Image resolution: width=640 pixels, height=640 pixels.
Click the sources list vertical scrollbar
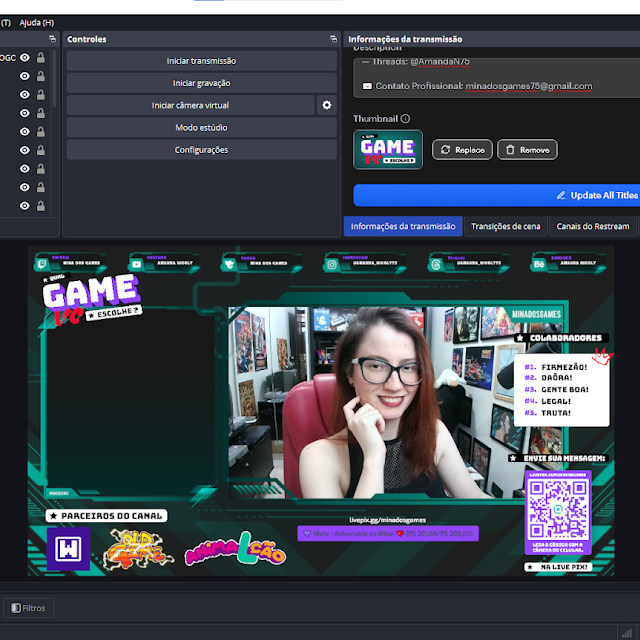coord(54,79)
